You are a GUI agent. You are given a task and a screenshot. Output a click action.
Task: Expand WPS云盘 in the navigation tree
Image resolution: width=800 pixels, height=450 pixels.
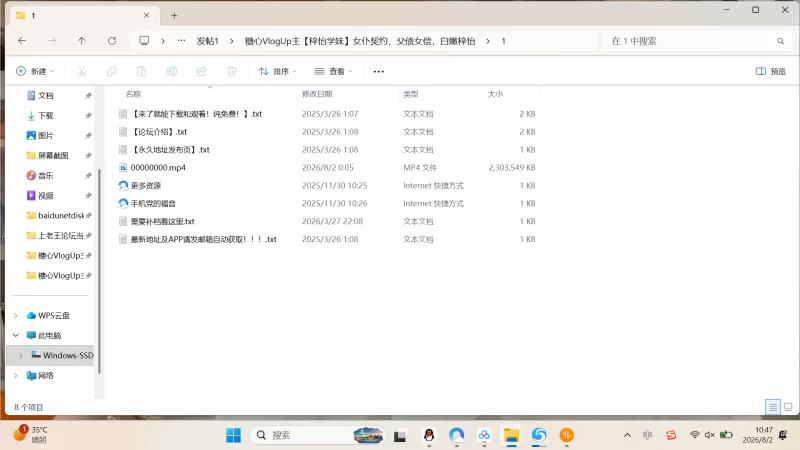click(16, 315)
